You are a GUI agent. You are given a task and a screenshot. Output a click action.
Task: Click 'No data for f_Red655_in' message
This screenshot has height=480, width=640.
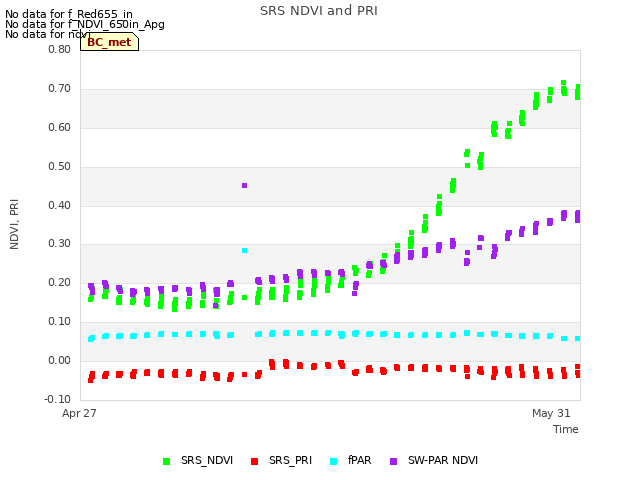(x=69, y=14)
